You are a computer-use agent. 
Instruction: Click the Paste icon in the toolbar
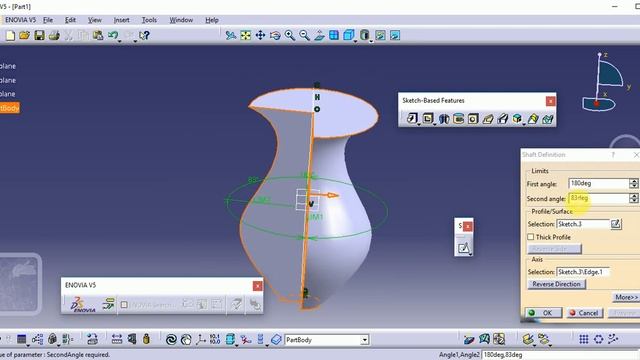tap(98, 36)
